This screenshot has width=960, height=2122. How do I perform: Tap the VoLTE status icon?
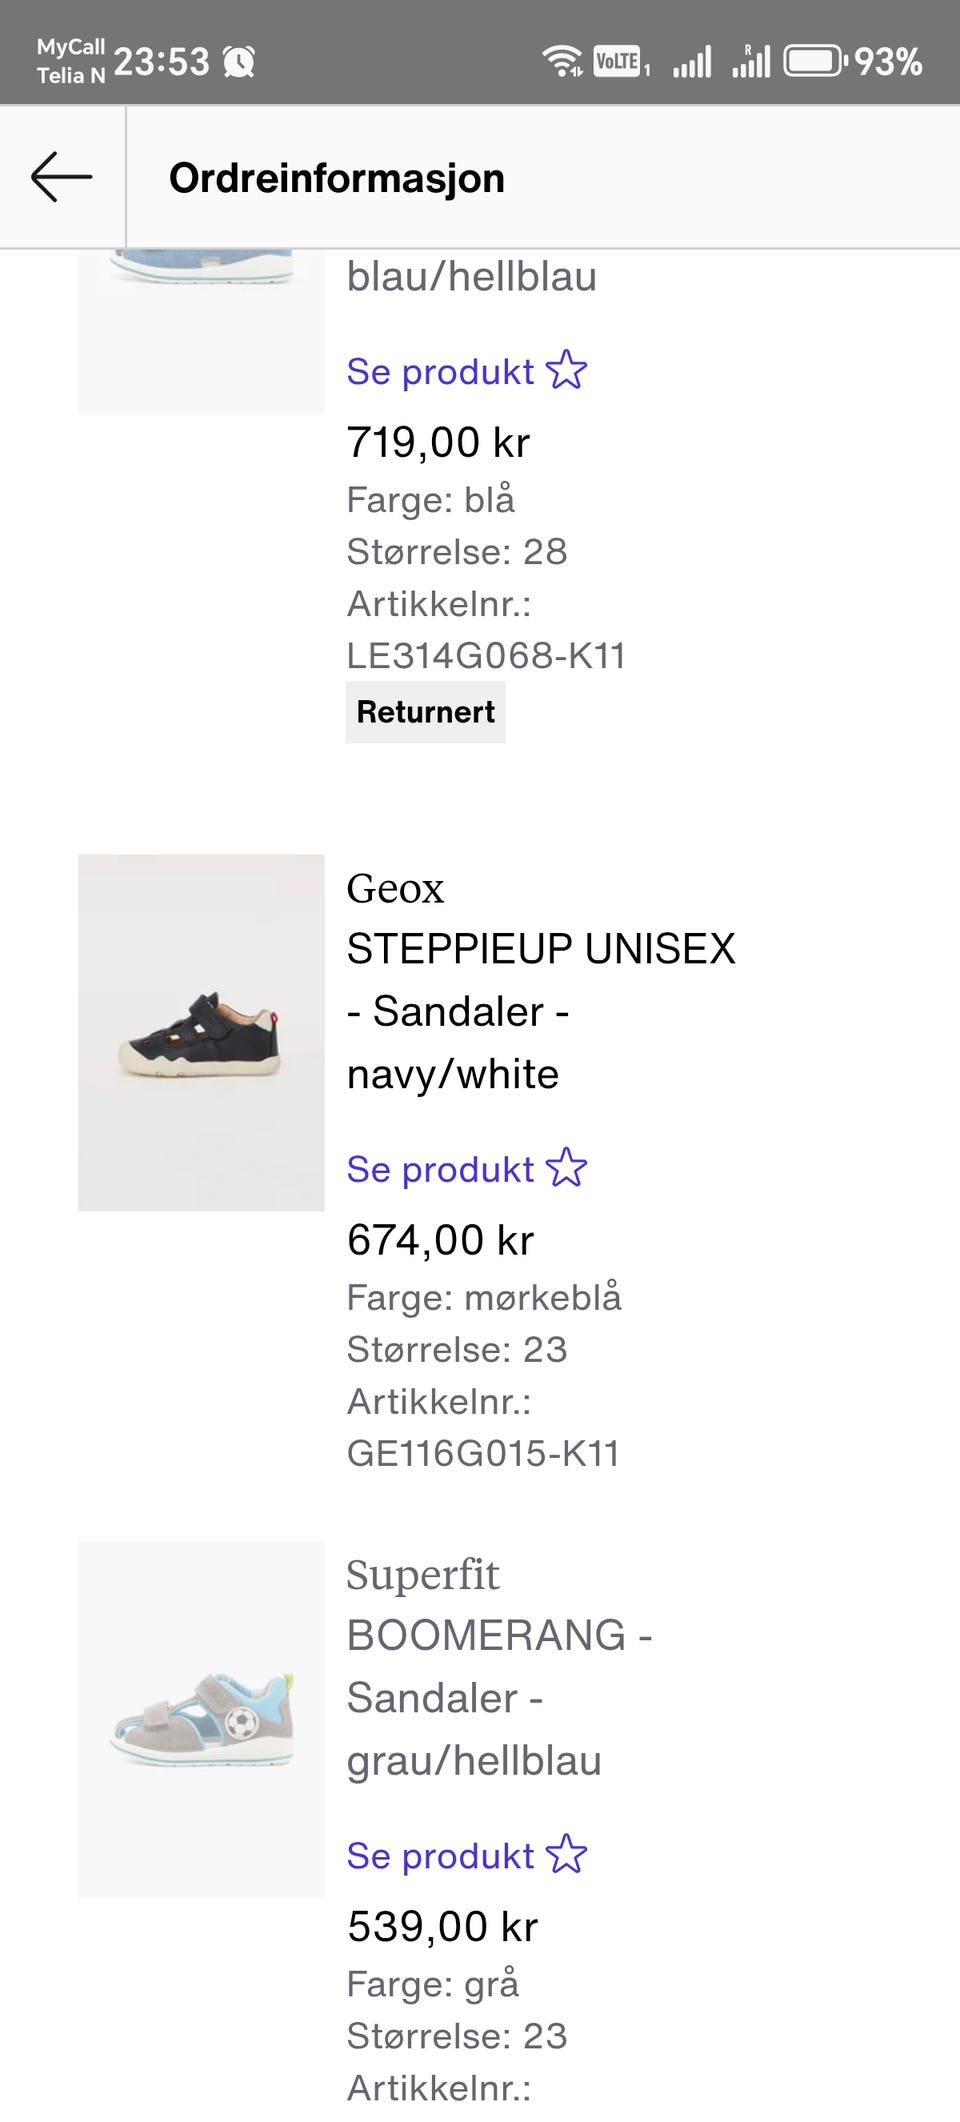(x=618, y=62)
